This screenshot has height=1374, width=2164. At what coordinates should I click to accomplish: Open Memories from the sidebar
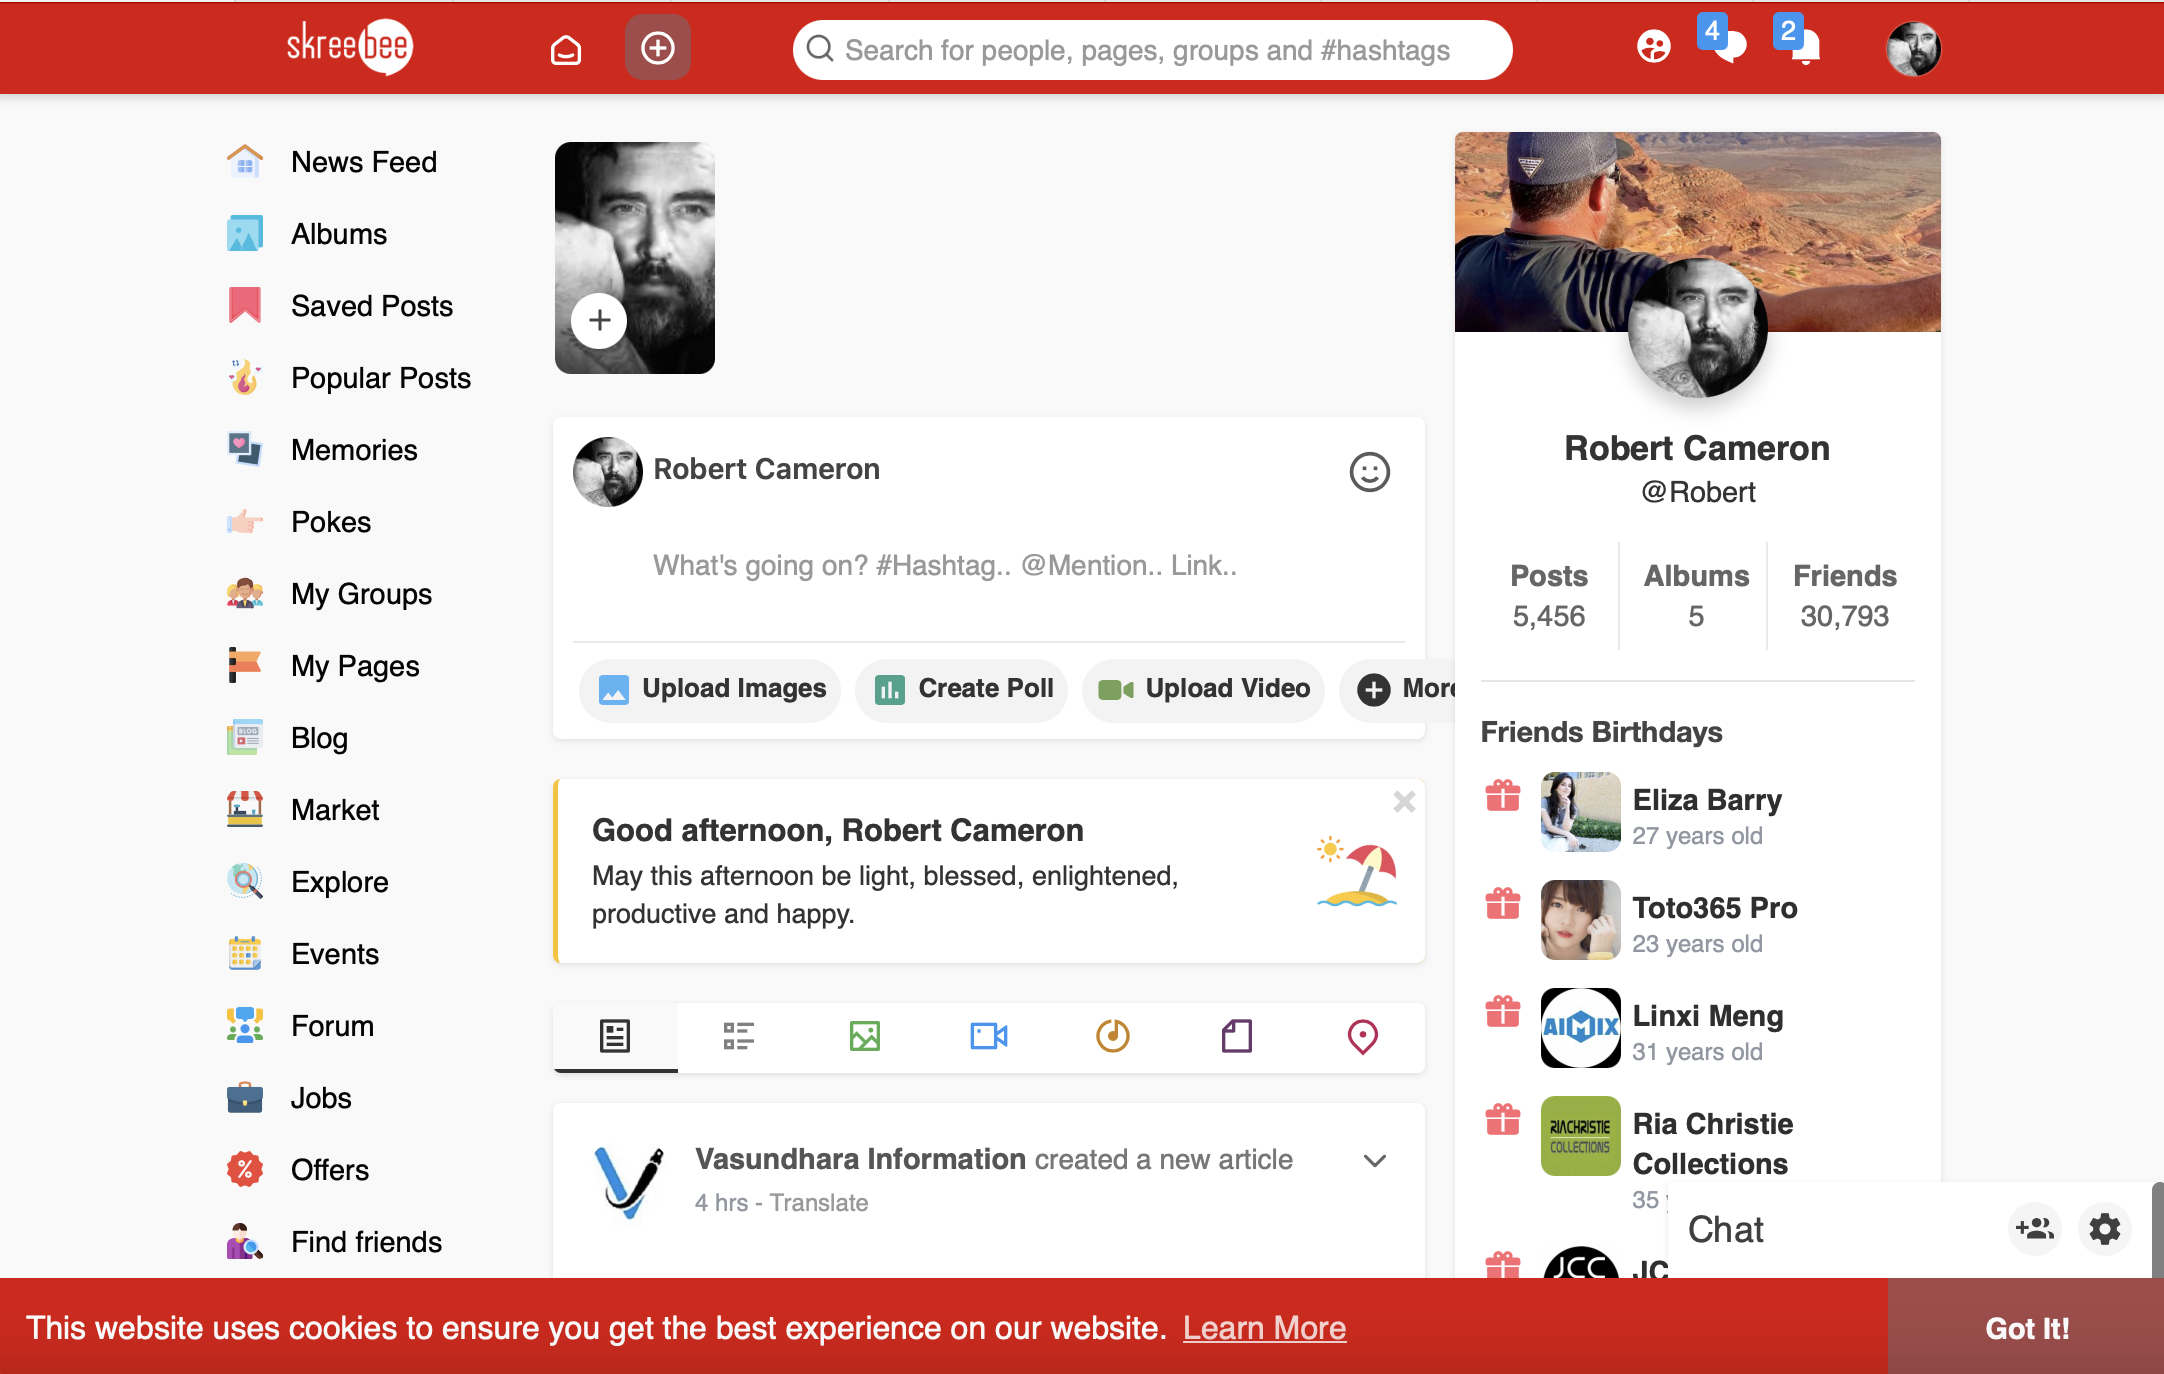(x=353, y=450)
